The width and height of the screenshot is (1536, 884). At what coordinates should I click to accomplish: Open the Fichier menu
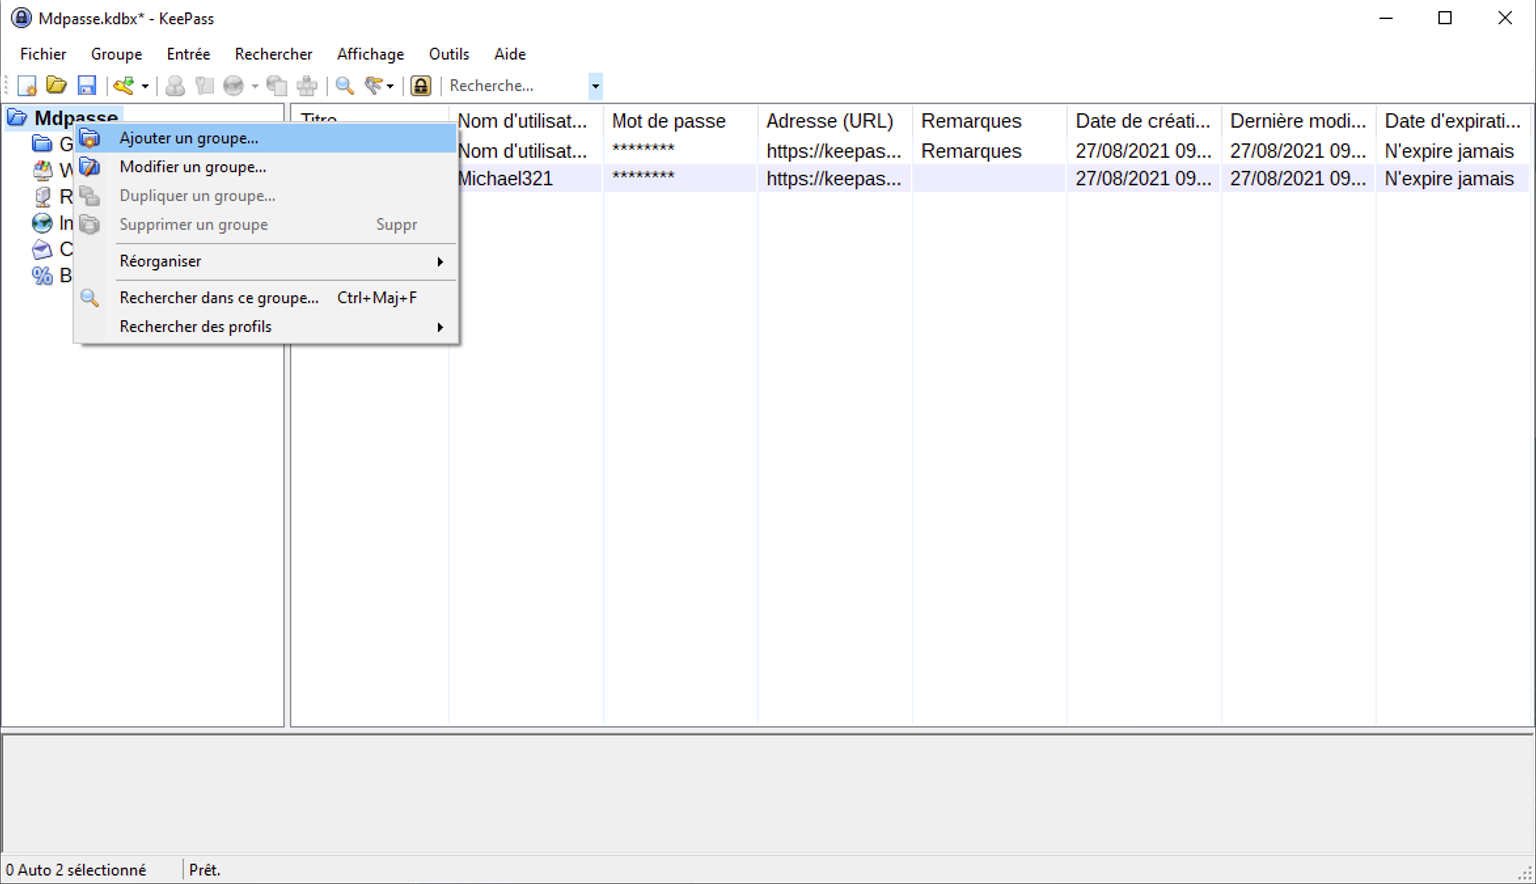point(43,54)
